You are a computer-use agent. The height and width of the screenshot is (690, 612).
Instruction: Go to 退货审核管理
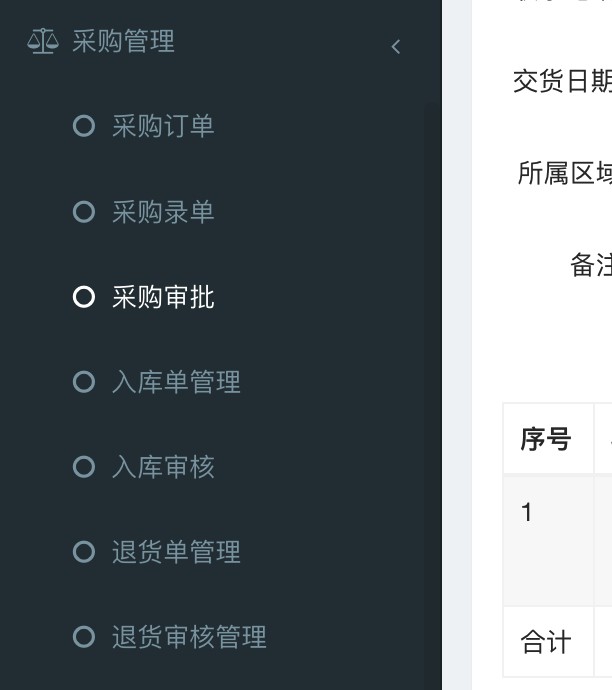pos(189,637)
